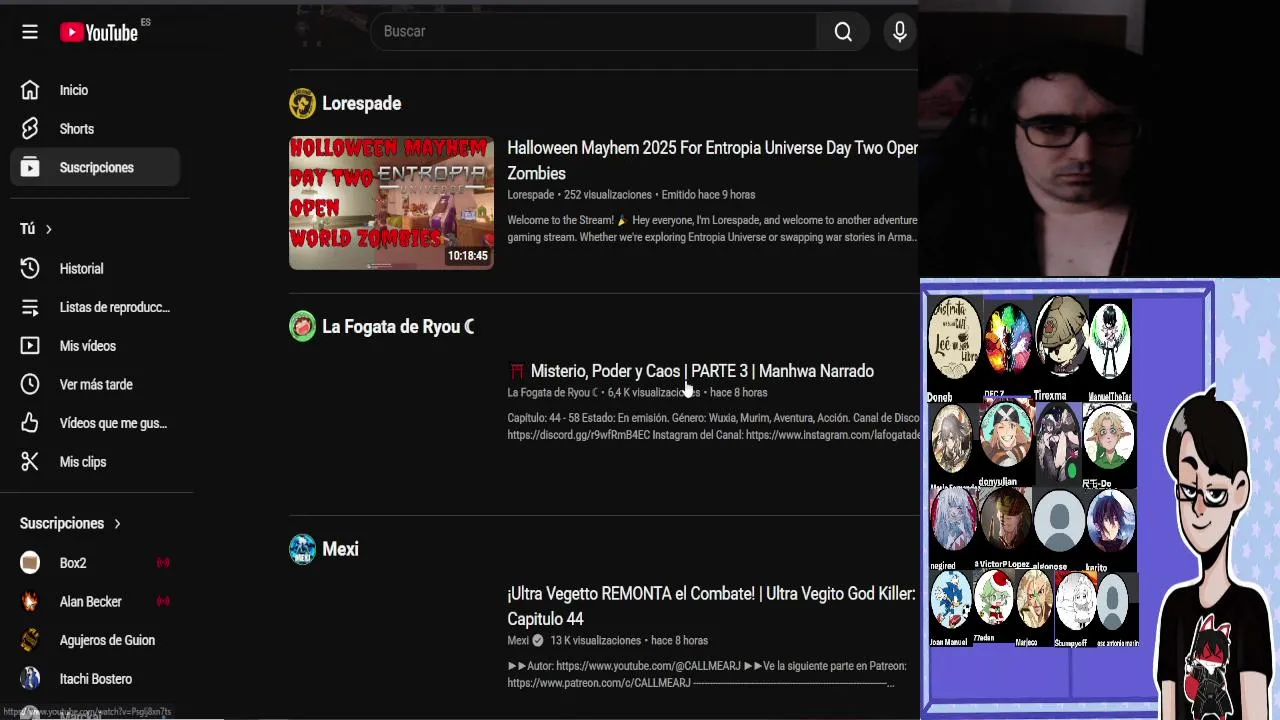Click the Stumpyeff avatar in overlay

[1076, 601]
